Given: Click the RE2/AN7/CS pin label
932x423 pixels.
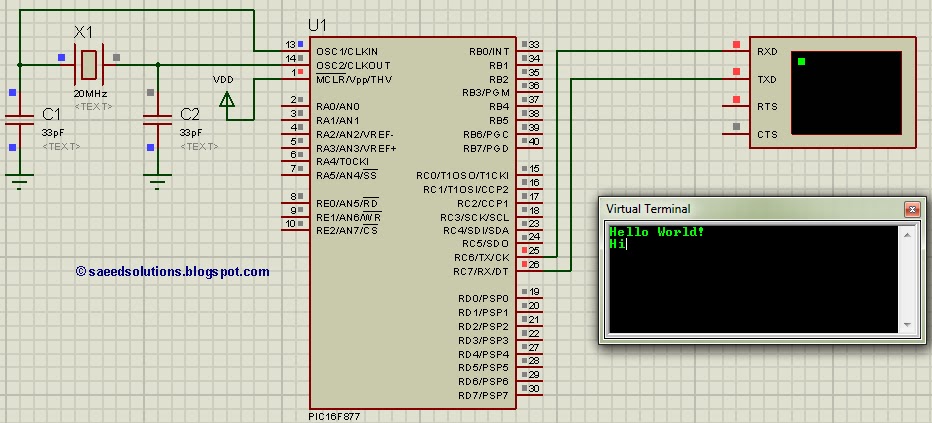Looking at the screenshot, I should coord(347,231).
